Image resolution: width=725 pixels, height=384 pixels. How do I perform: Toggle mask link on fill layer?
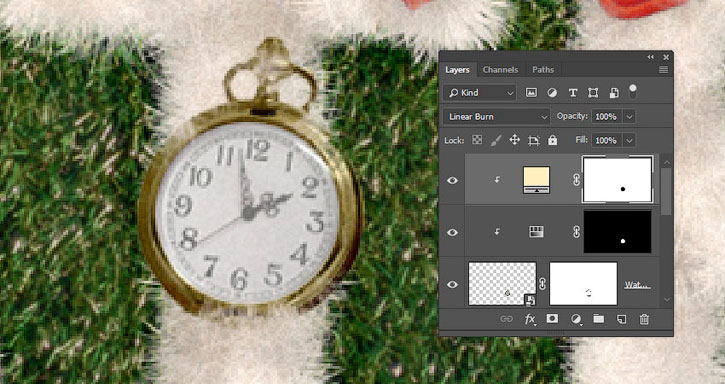coord(577,180)
